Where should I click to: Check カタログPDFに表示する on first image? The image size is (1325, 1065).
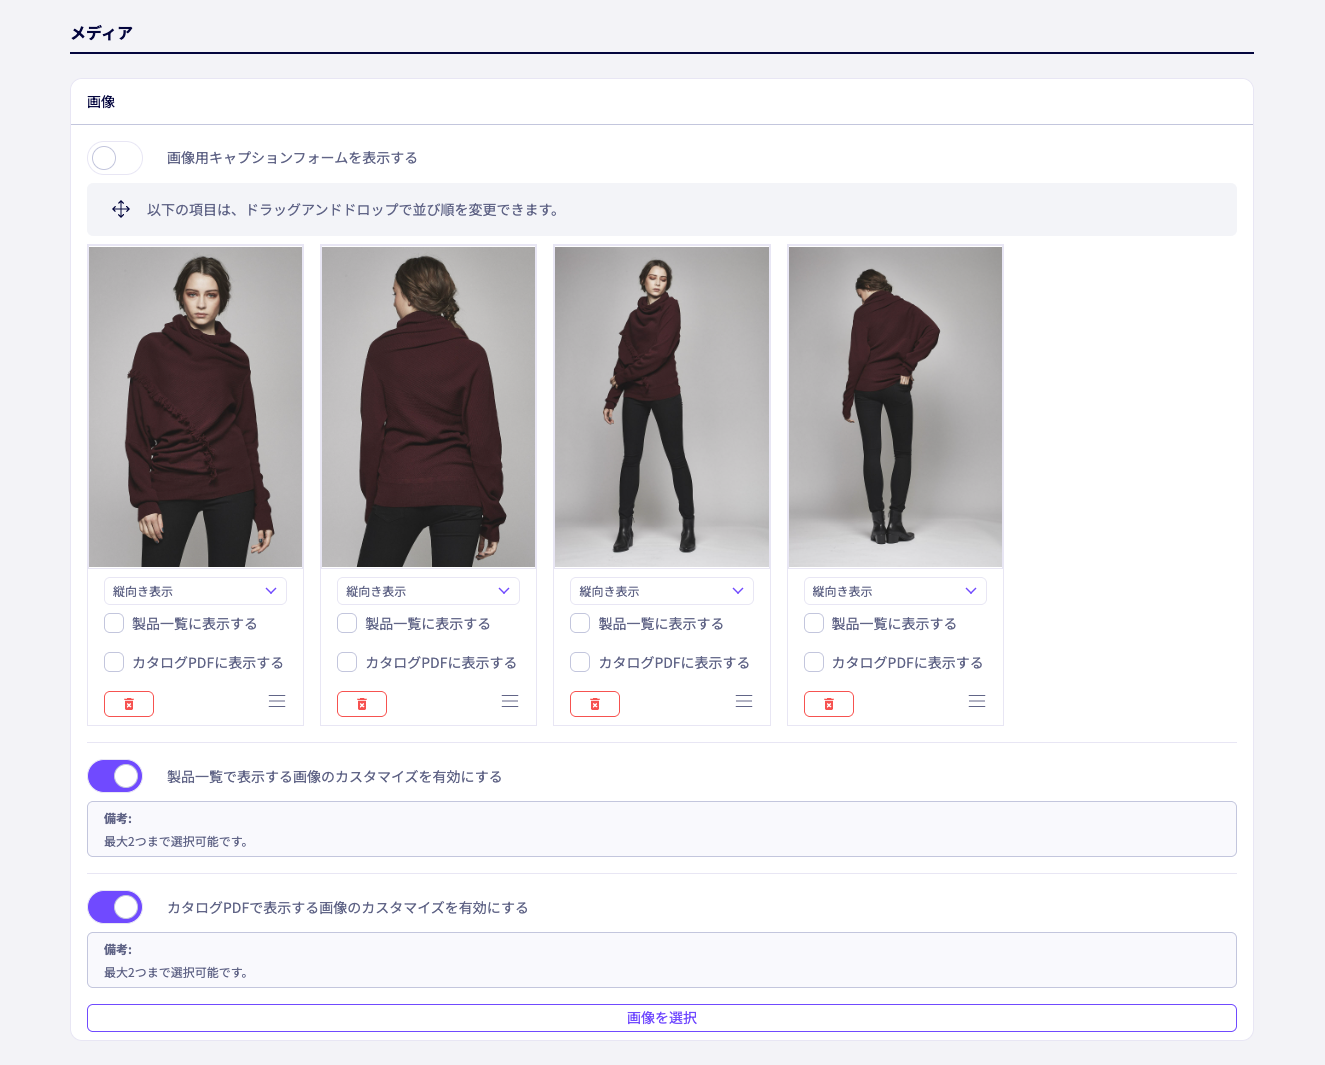click(114, 662)
